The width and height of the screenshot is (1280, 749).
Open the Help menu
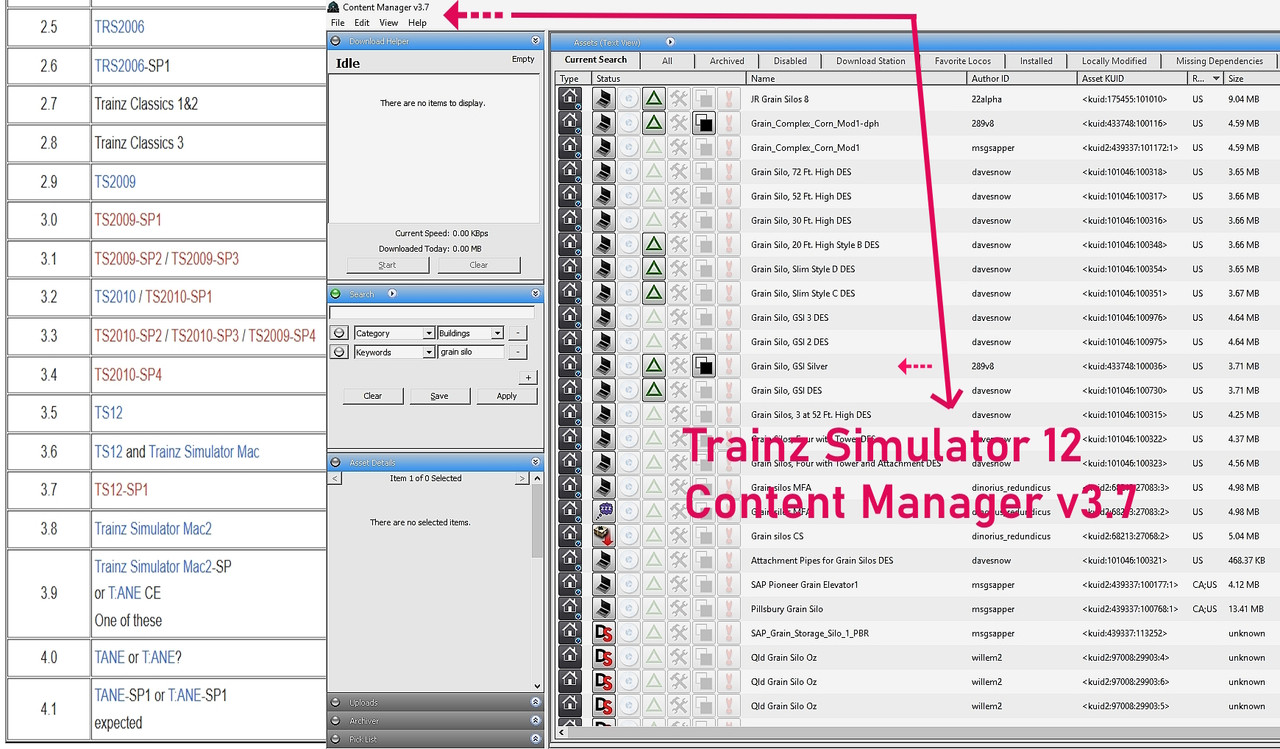[x=417, y=22]
